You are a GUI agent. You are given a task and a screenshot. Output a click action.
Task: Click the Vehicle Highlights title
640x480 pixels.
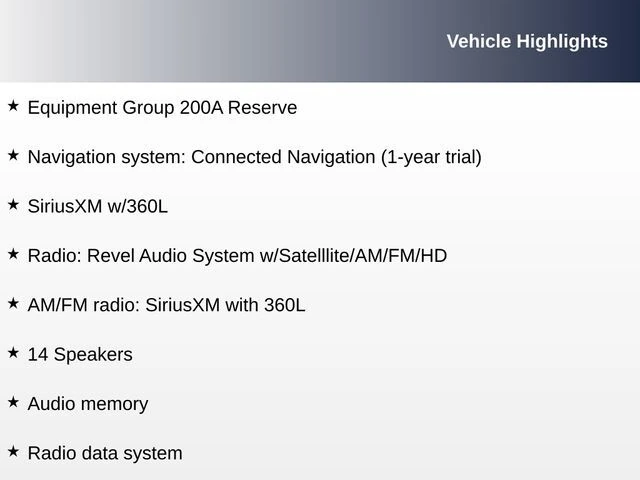tap(526, 41)
